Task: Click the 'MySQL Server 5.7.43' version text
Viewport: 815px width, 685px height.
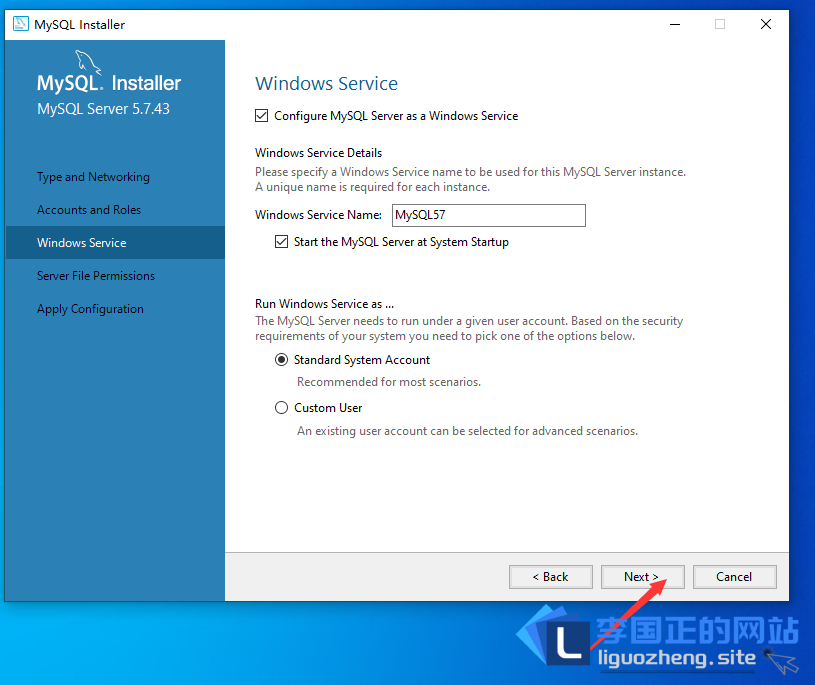Action: (103, 109)
